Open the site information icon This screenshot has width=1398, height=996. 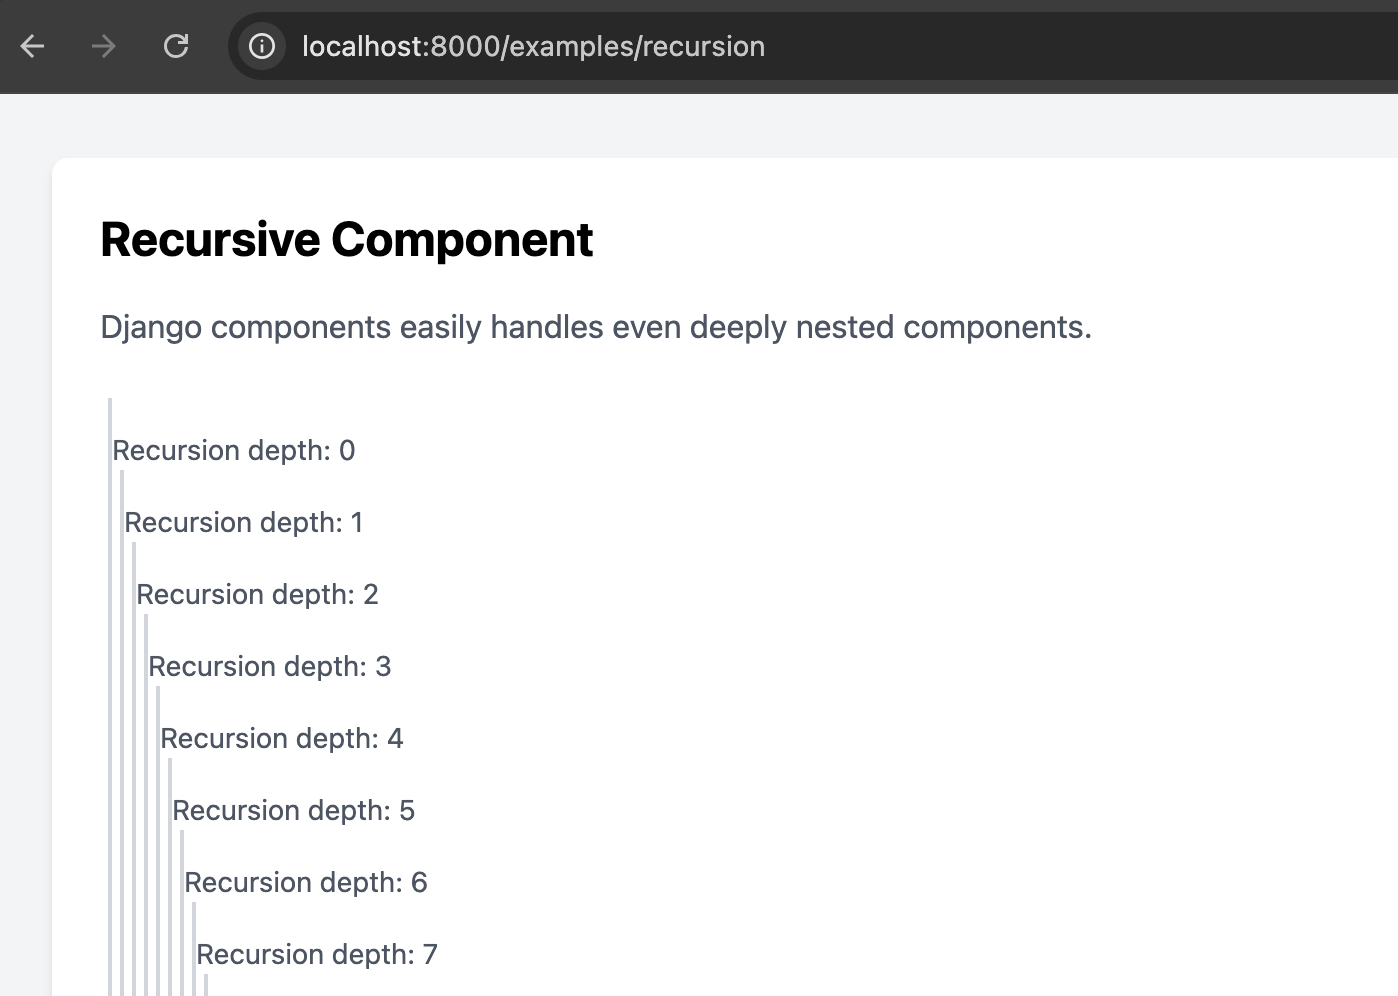pos(262,46)
